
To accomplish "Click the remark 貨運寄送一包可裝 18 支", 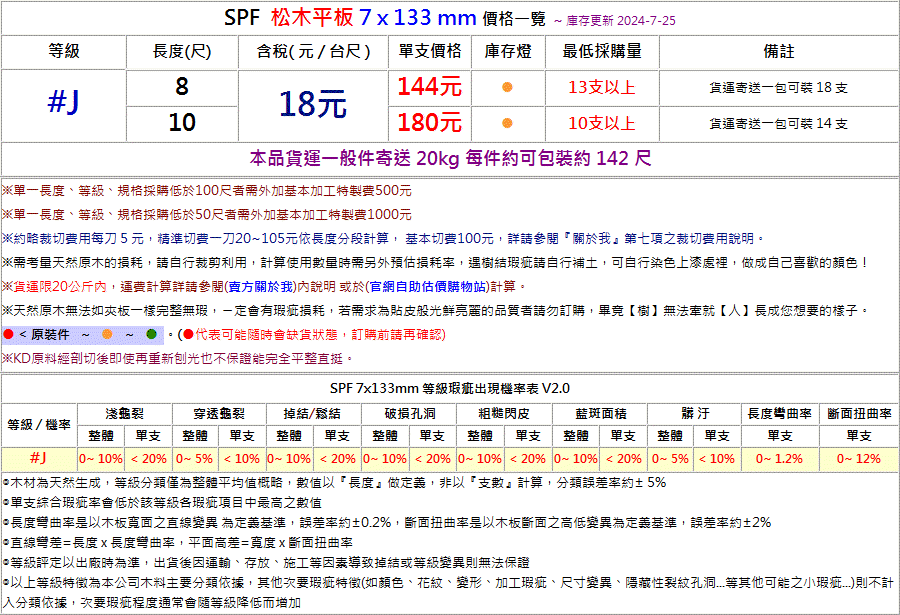I will coord(779,87).
